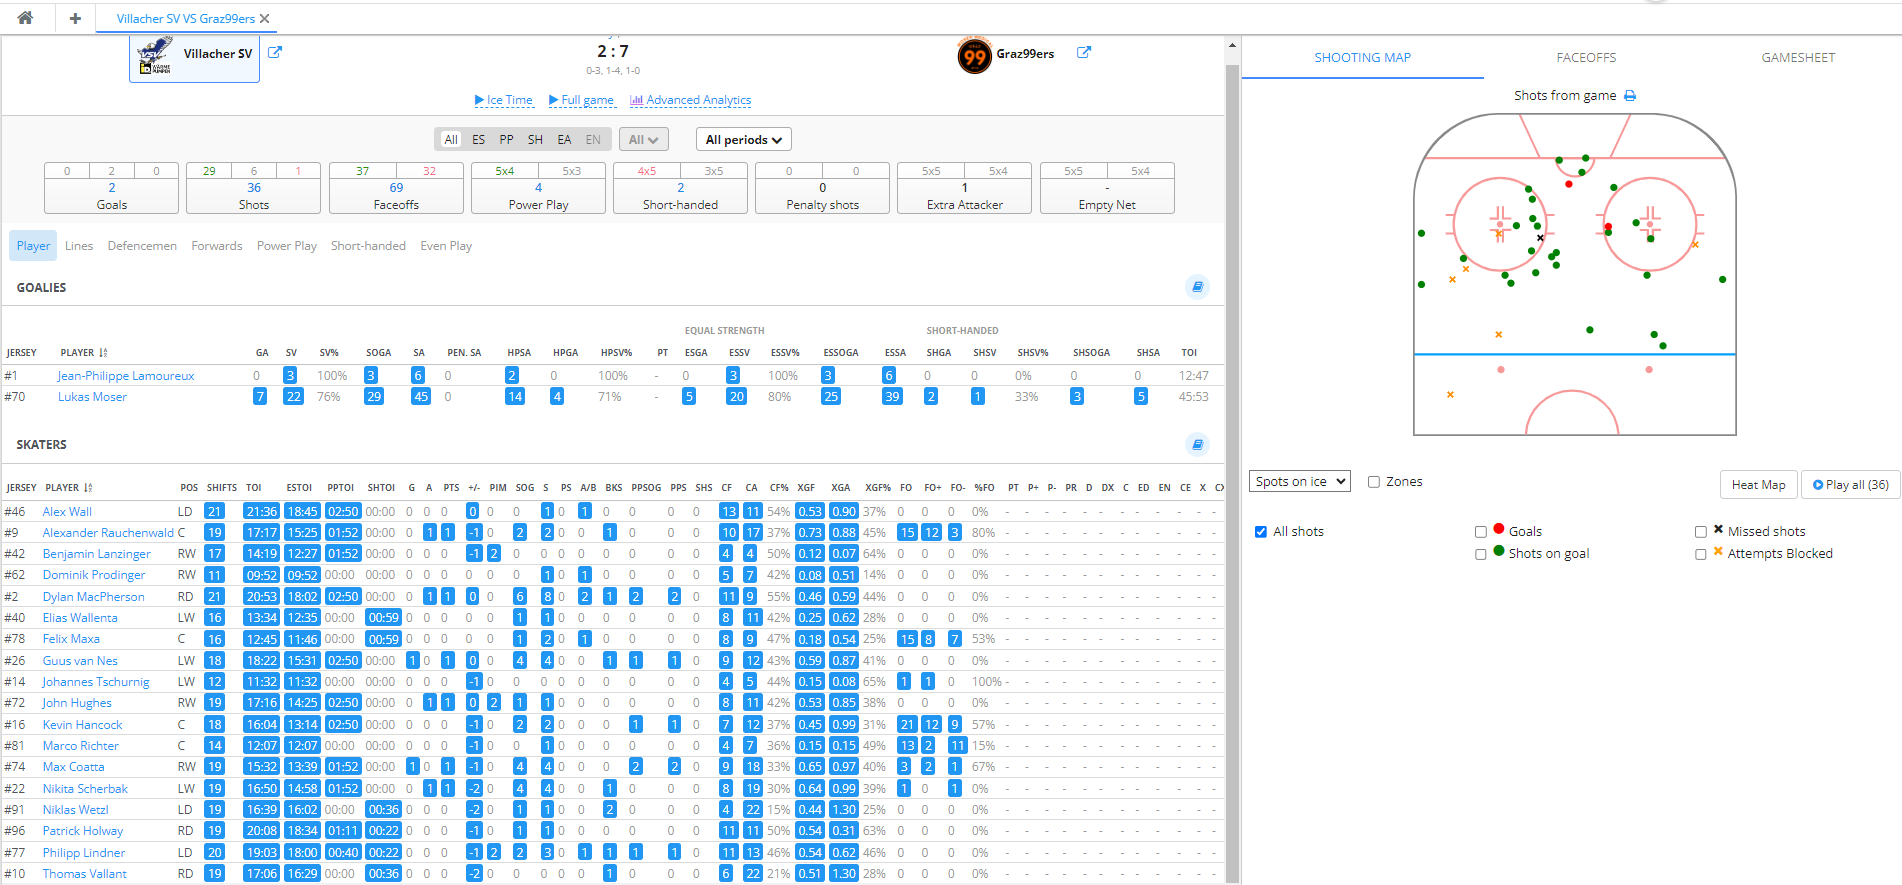
Task: Open the All periods dropdown
Action: [743, 140]
